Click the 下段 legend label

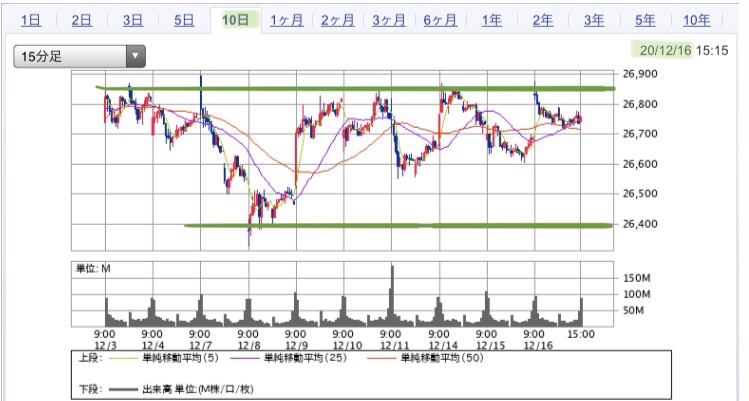tap(90, 389)
